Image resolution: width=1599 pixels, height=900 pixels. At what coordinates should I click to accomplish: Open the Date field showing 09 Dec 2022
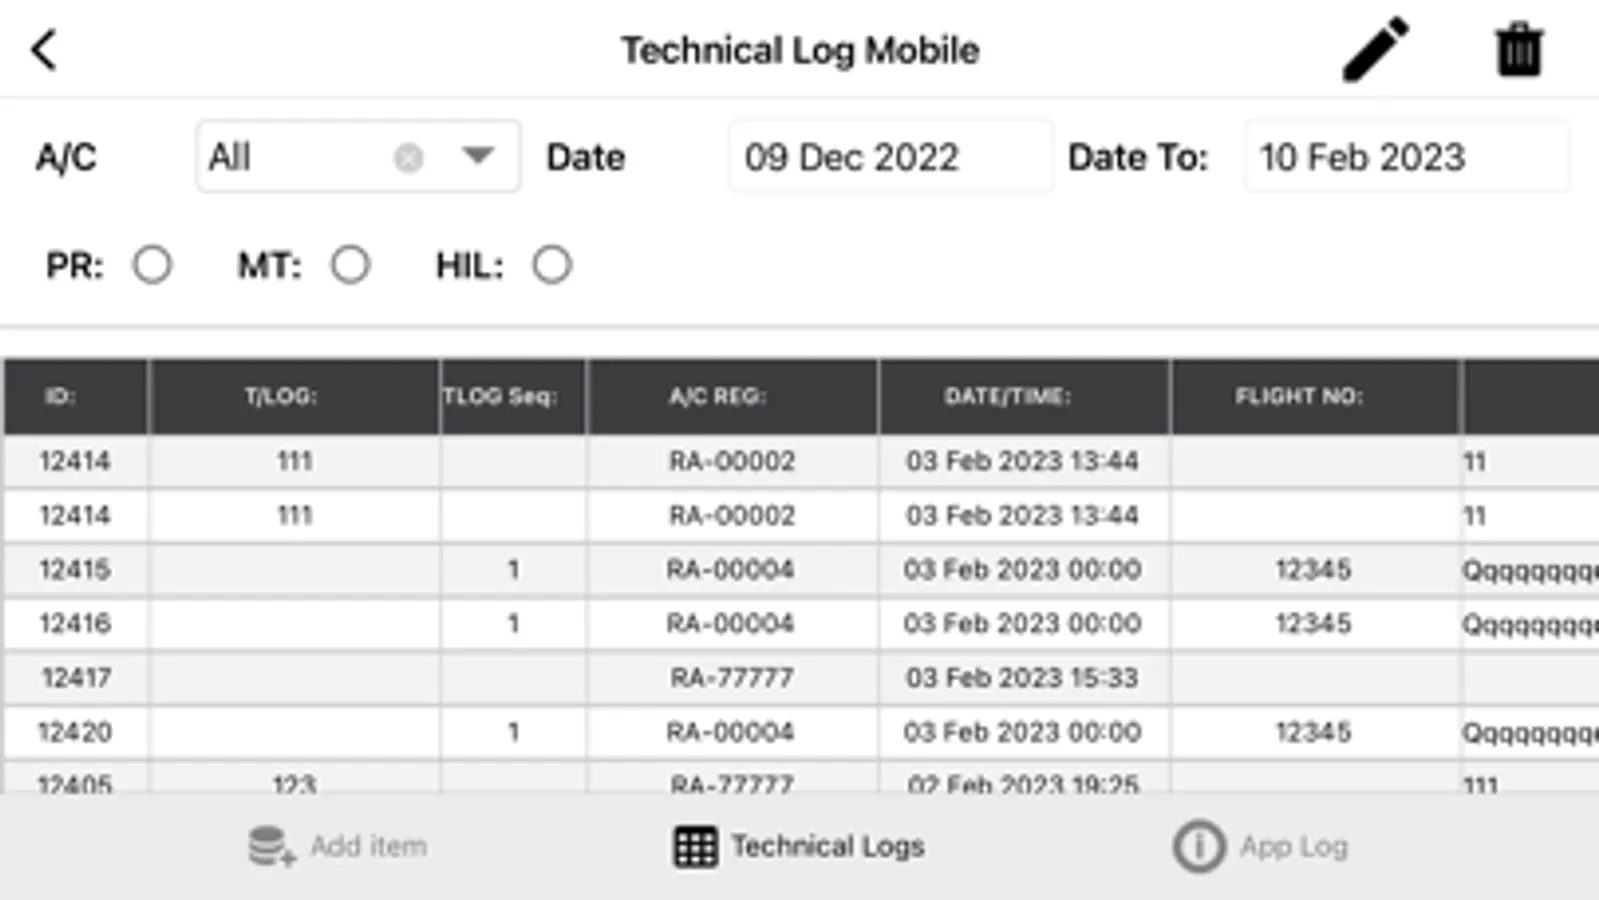click(889, 157)
